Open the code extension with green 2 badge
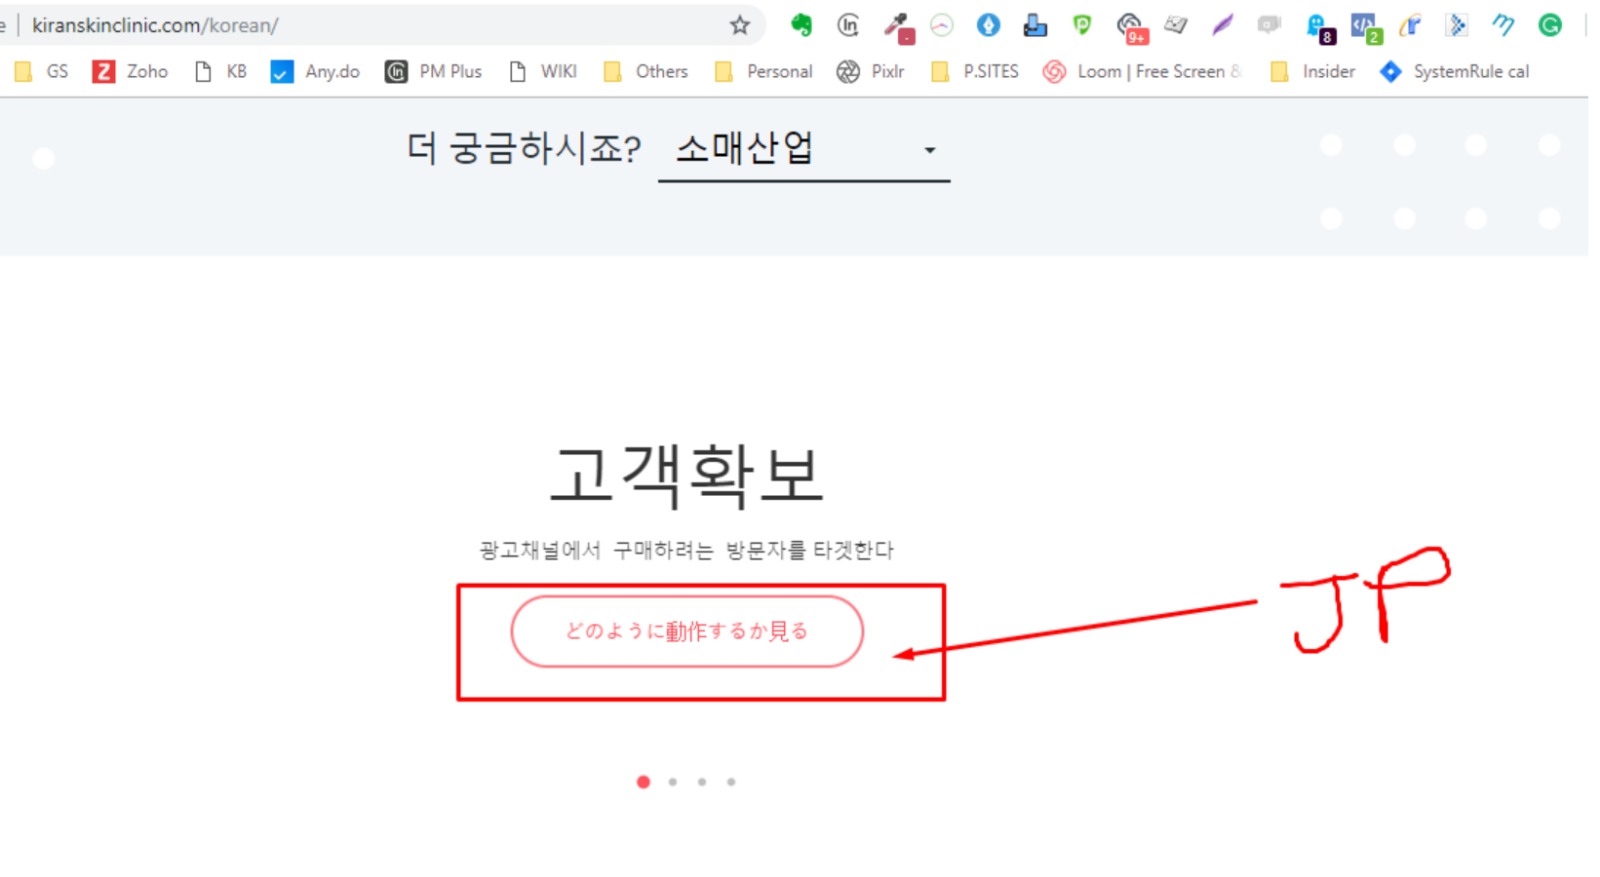 click(x=1364, y=27)
